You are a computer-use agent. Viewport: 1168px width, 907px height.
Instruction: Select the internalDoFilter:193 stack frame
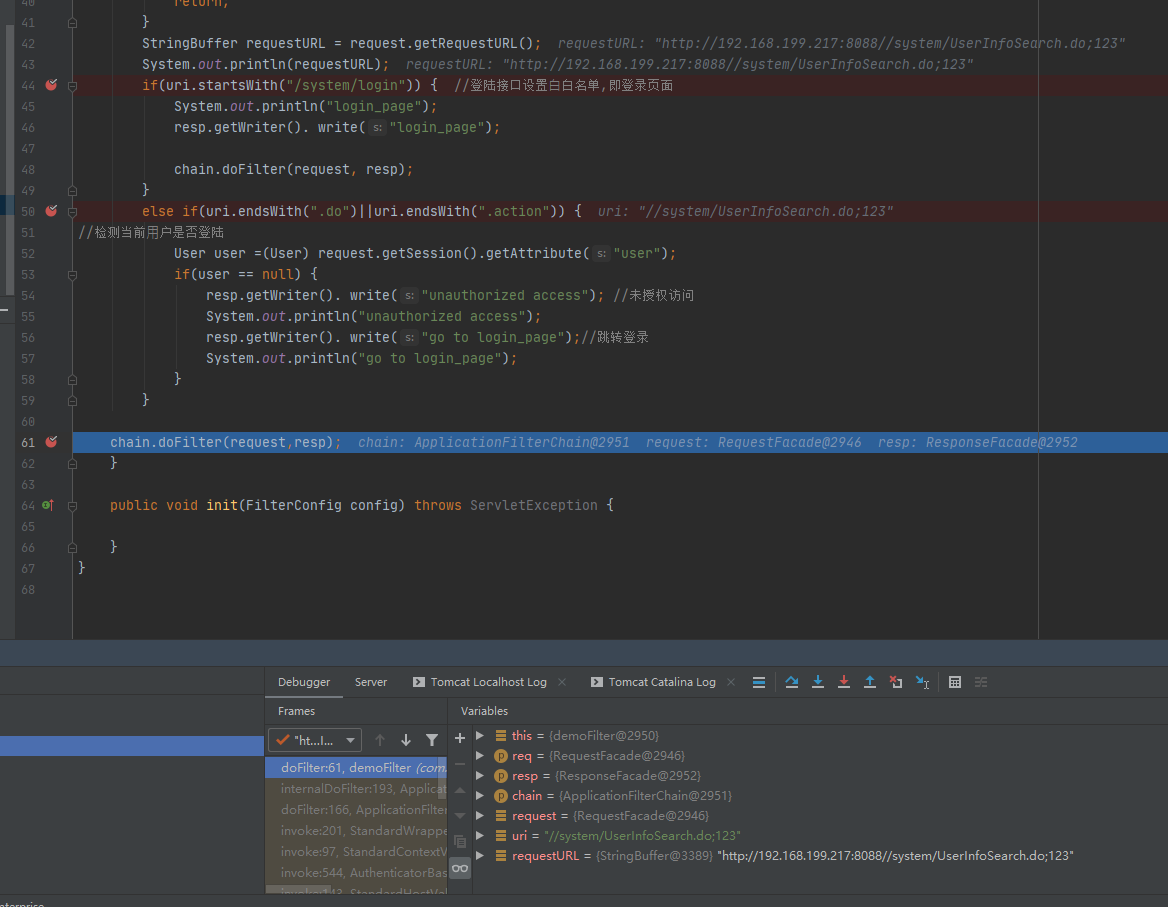coord(362,789)
